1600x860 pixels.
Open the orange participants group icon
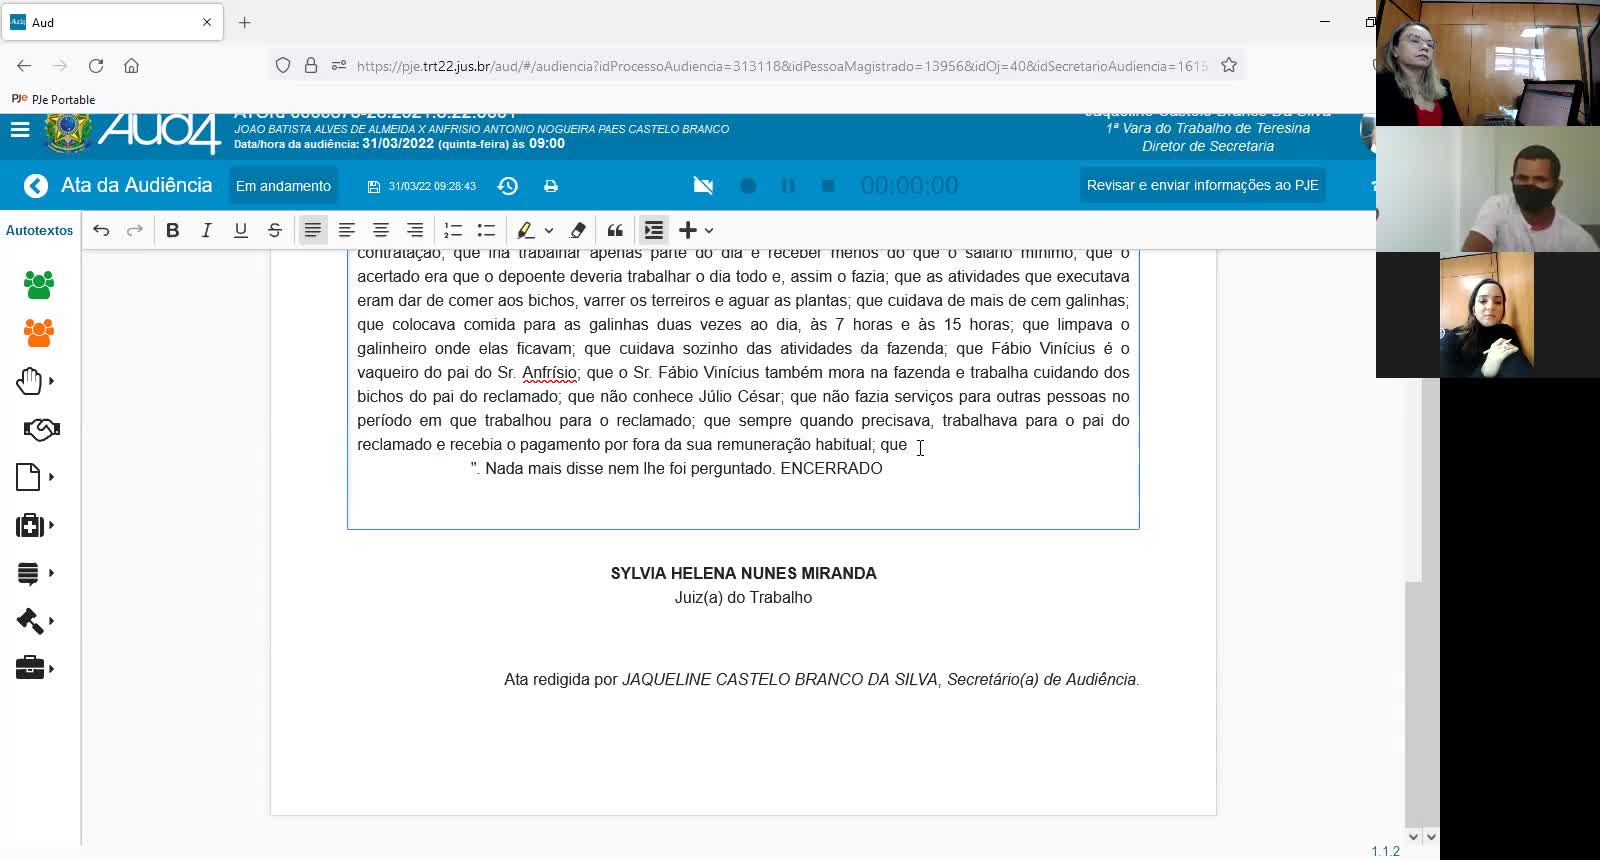point(39,333)
